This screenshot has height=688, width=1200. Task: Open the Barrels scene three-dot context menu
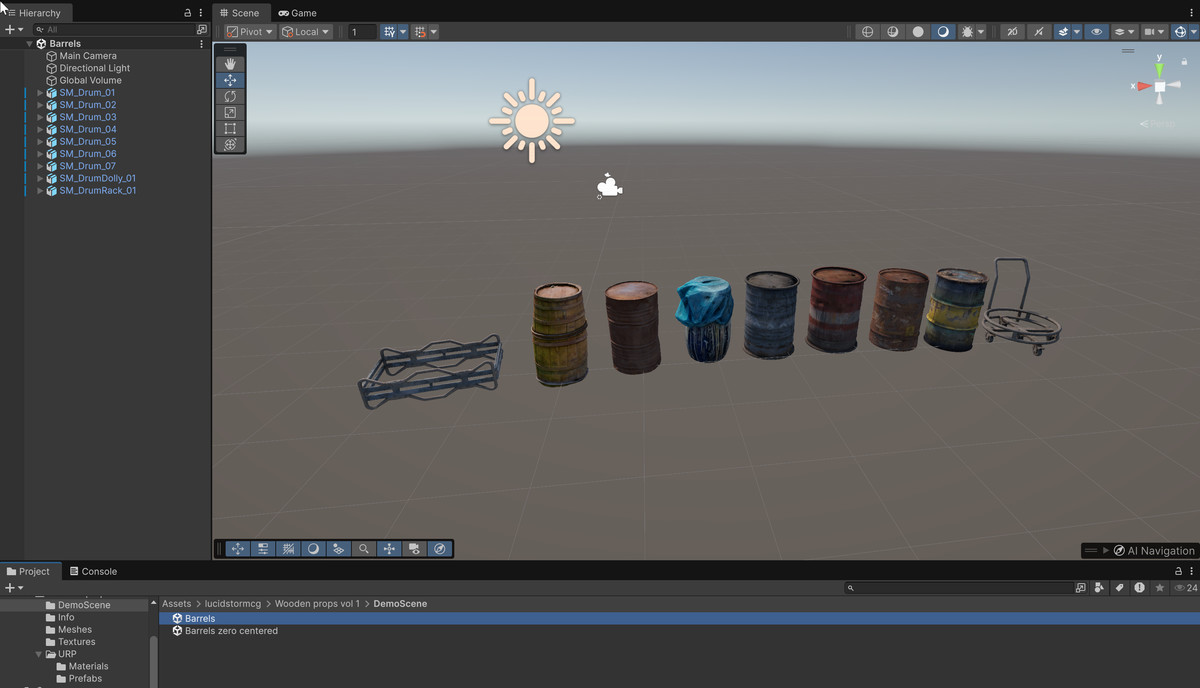(x=202, y=44)
